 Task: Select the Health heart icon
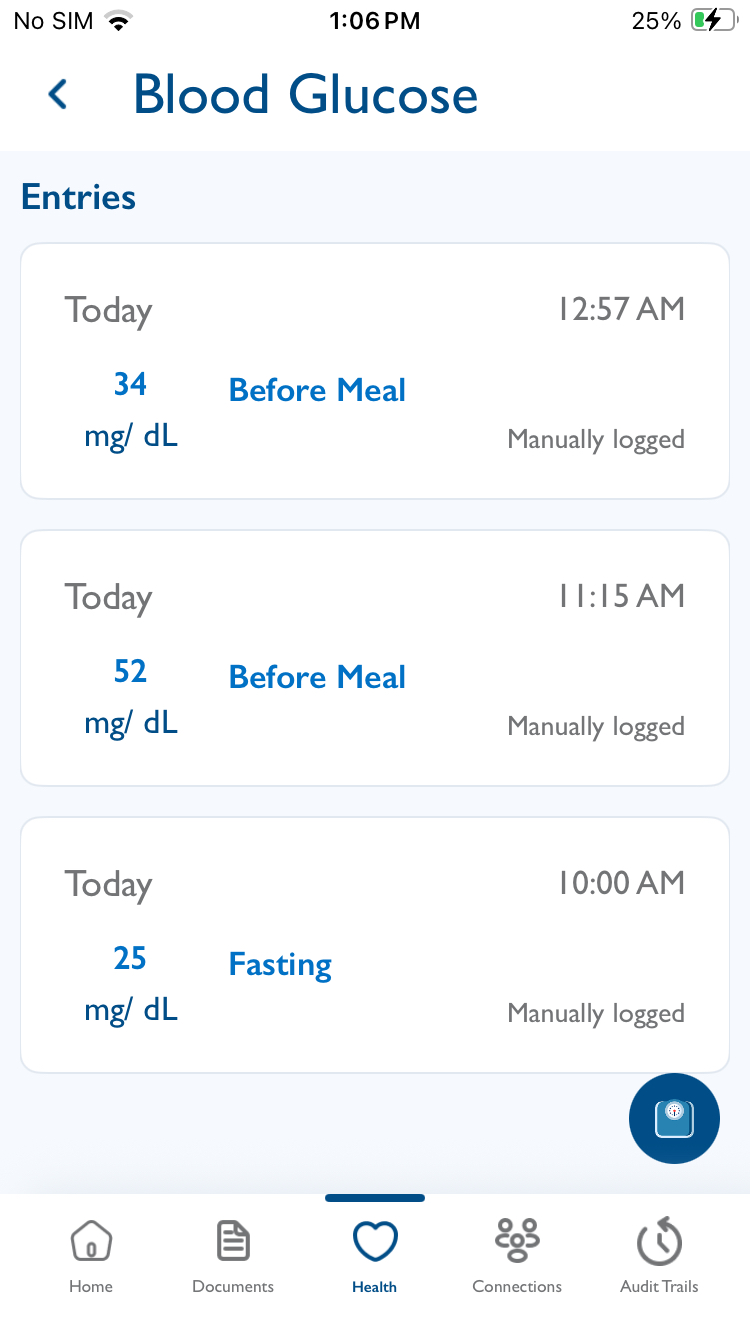(375, 1242)
